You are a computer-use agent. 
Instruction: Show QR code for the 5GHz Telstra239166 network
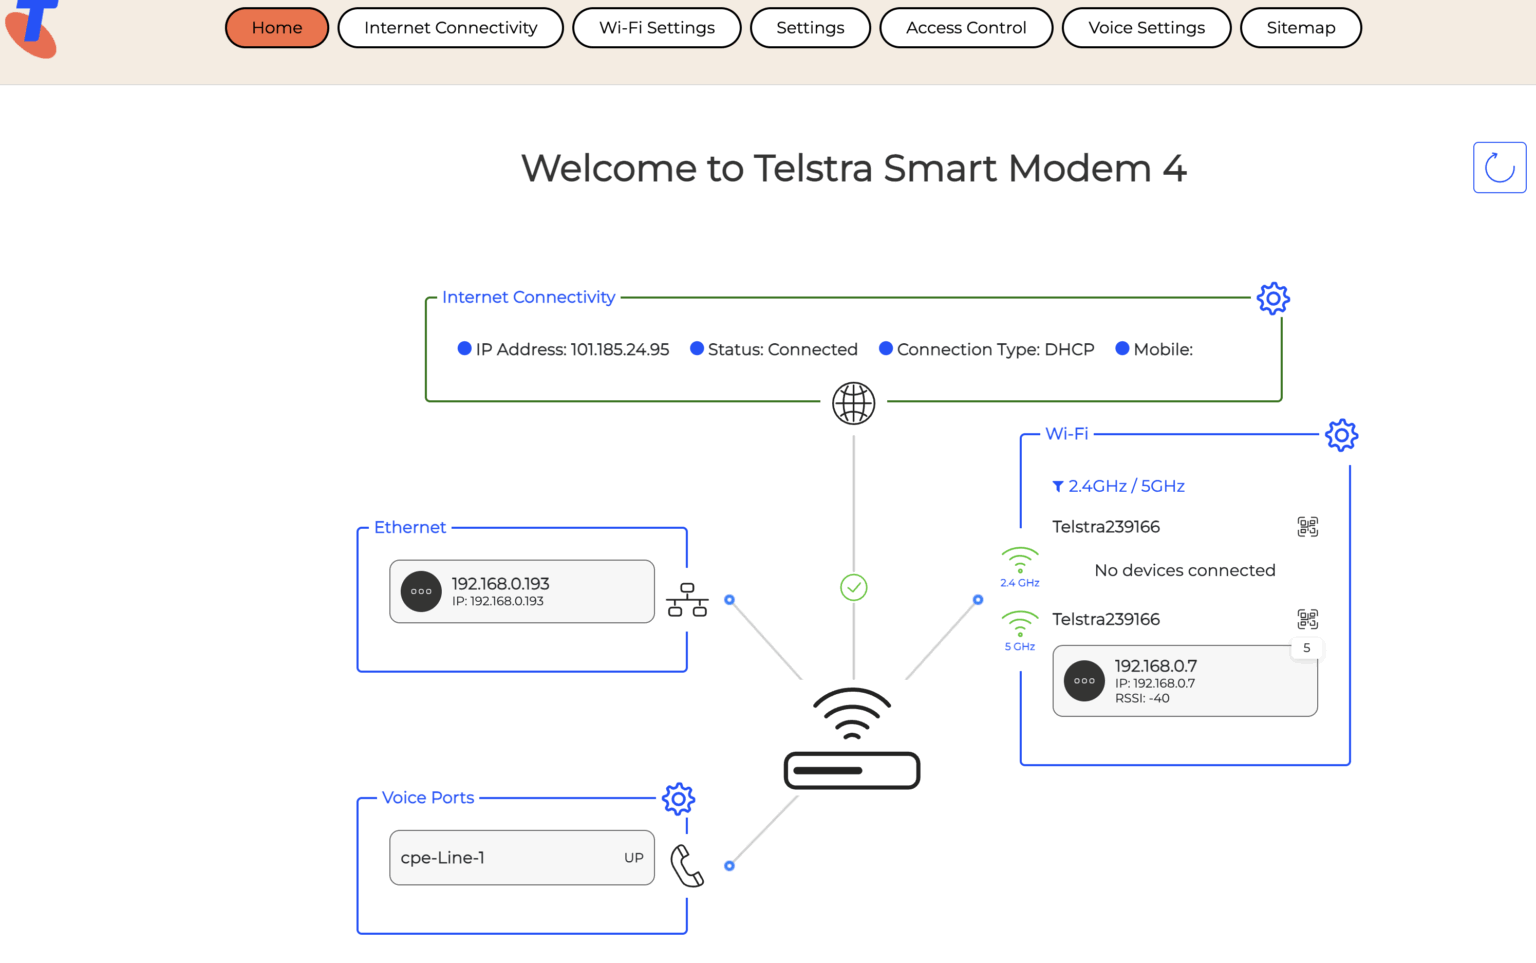[x=1307, y=619]
